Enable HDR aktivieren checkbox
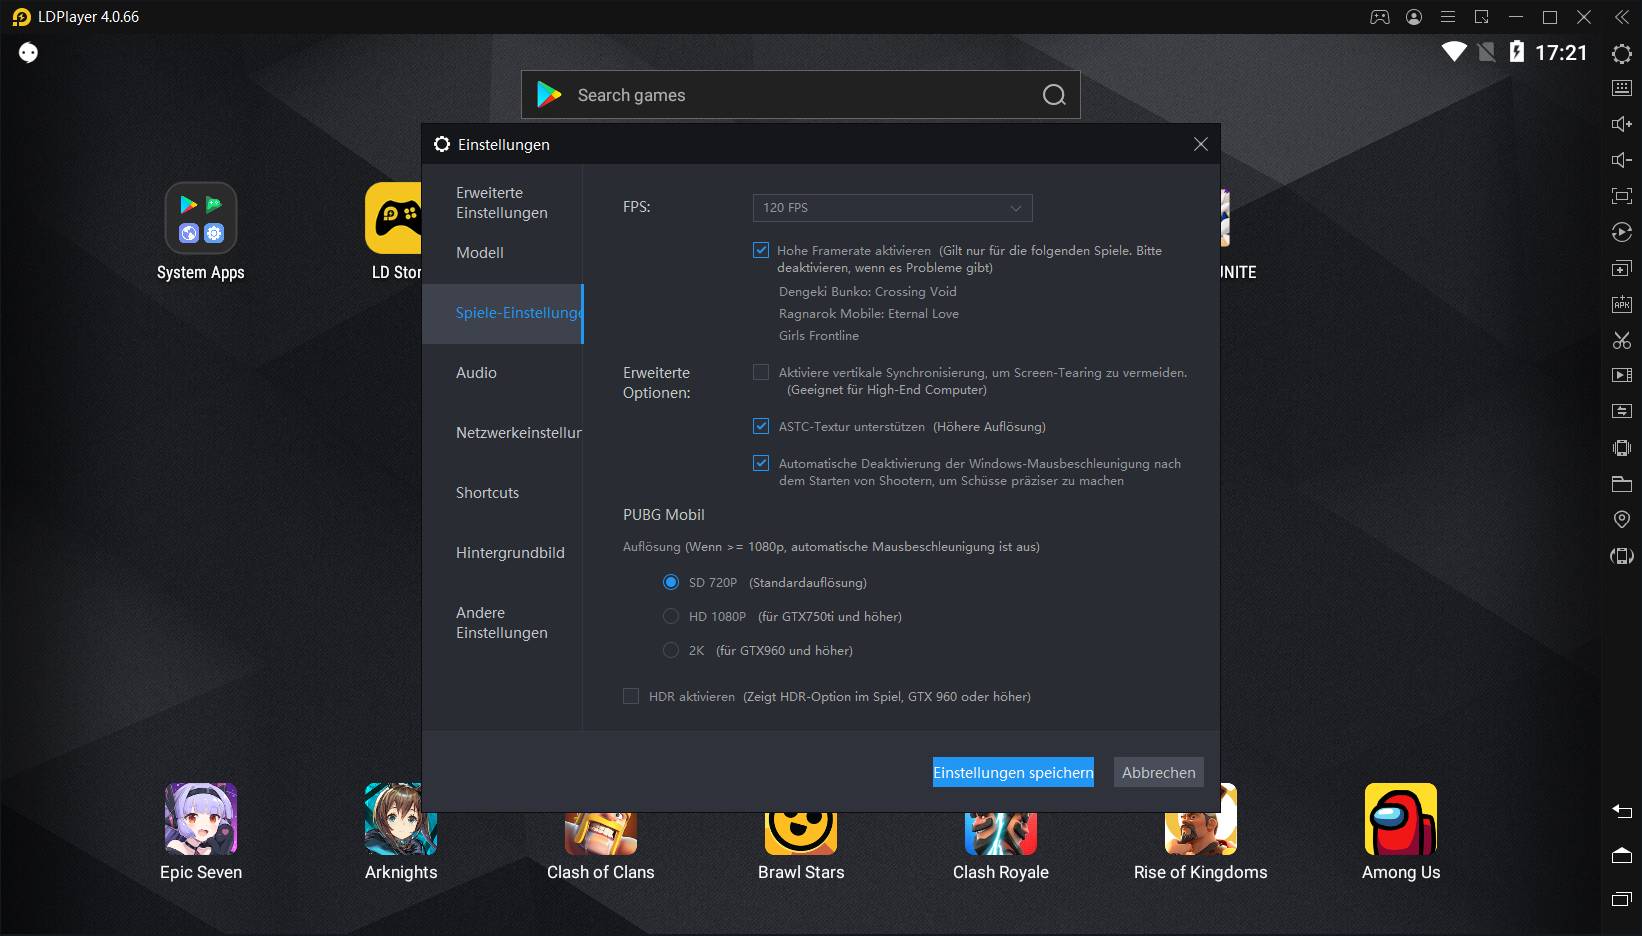The image size is (1642, 936). 631,696
